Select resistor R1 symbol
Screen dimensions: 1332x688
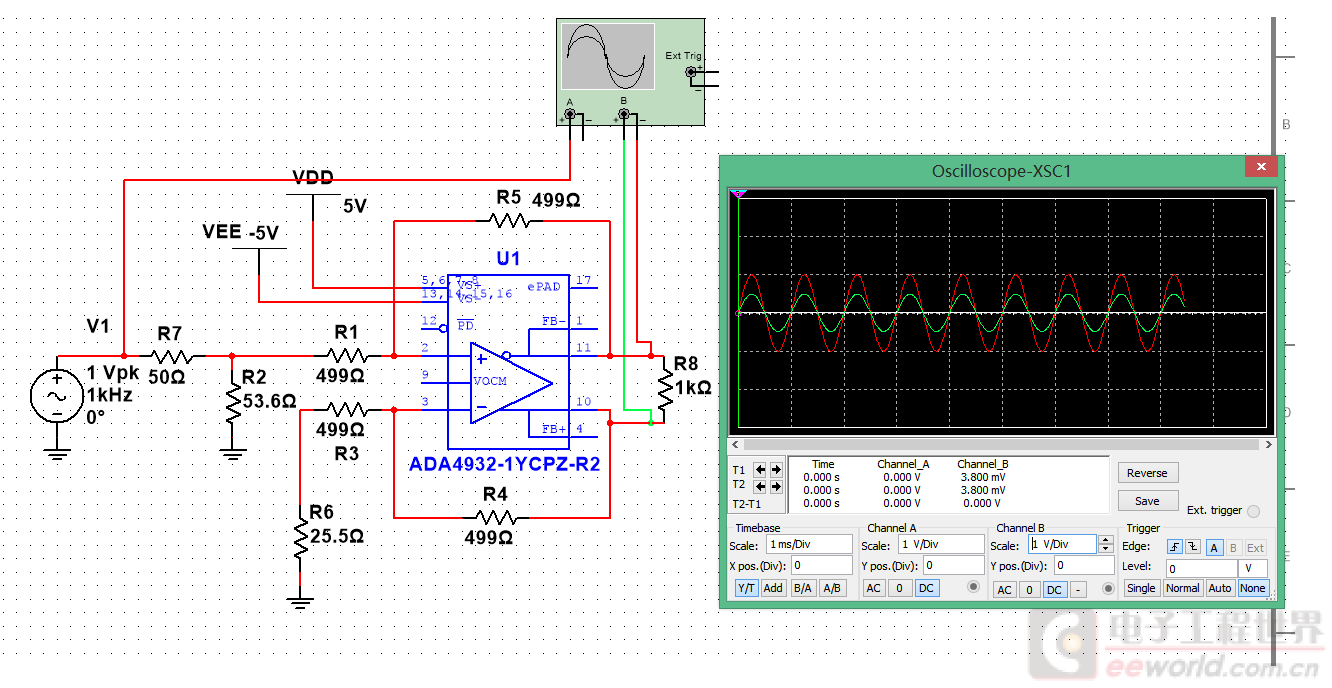(x=346, y=355)
